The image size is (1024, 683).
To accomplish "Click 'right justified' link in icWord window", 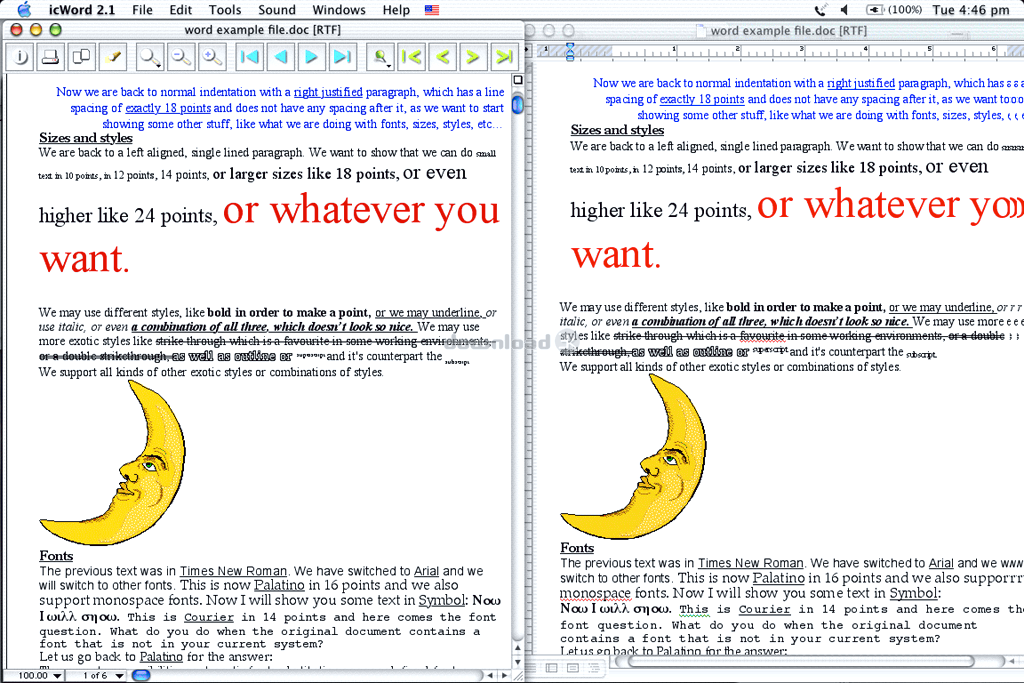I will pyautogui.click(x=328, y=92).
